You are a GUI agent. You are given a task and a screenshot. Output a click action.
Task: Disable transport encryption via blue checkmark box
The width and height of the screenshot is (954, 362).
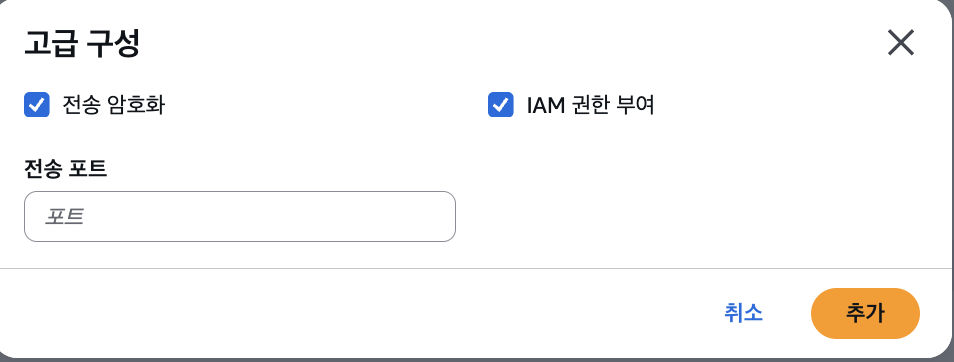(x=37, y=105)
